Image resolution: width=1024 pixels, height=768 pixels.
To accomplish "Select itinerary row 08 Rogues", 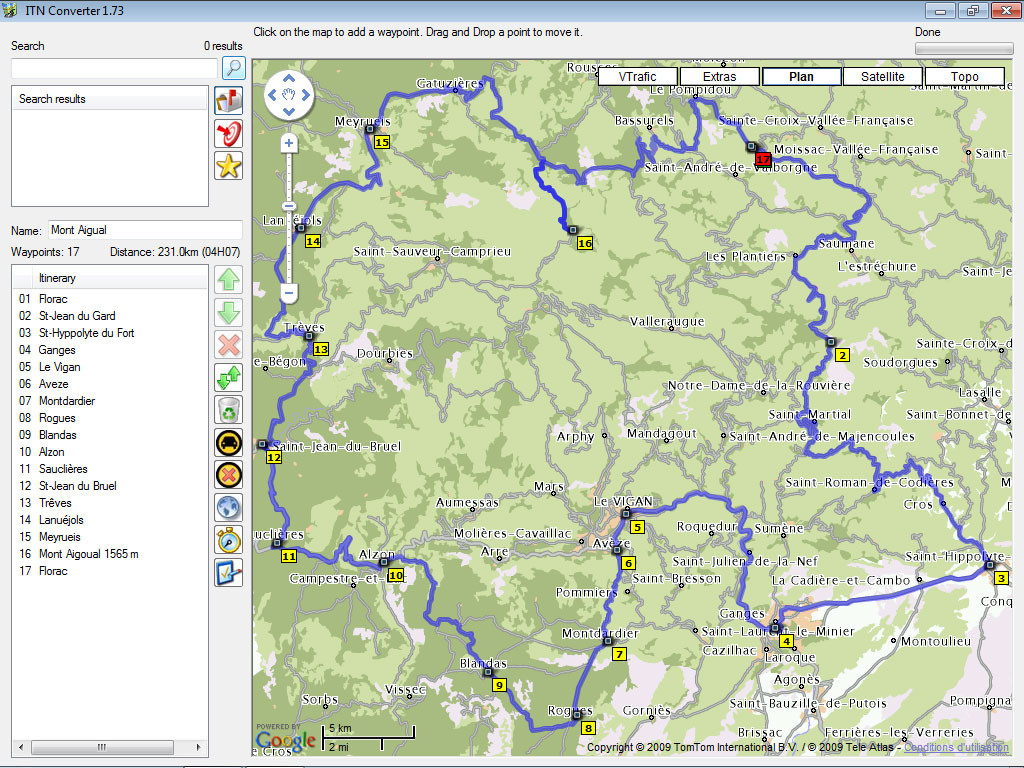I will 110,418.
